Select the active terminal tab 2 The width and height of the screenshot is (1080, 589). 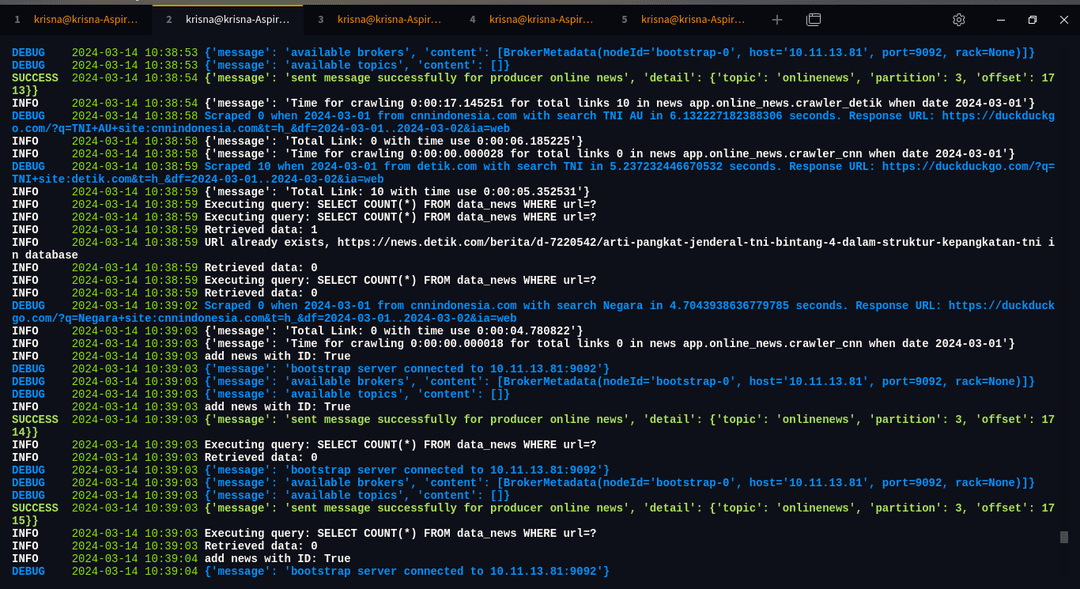click(229, 19)
